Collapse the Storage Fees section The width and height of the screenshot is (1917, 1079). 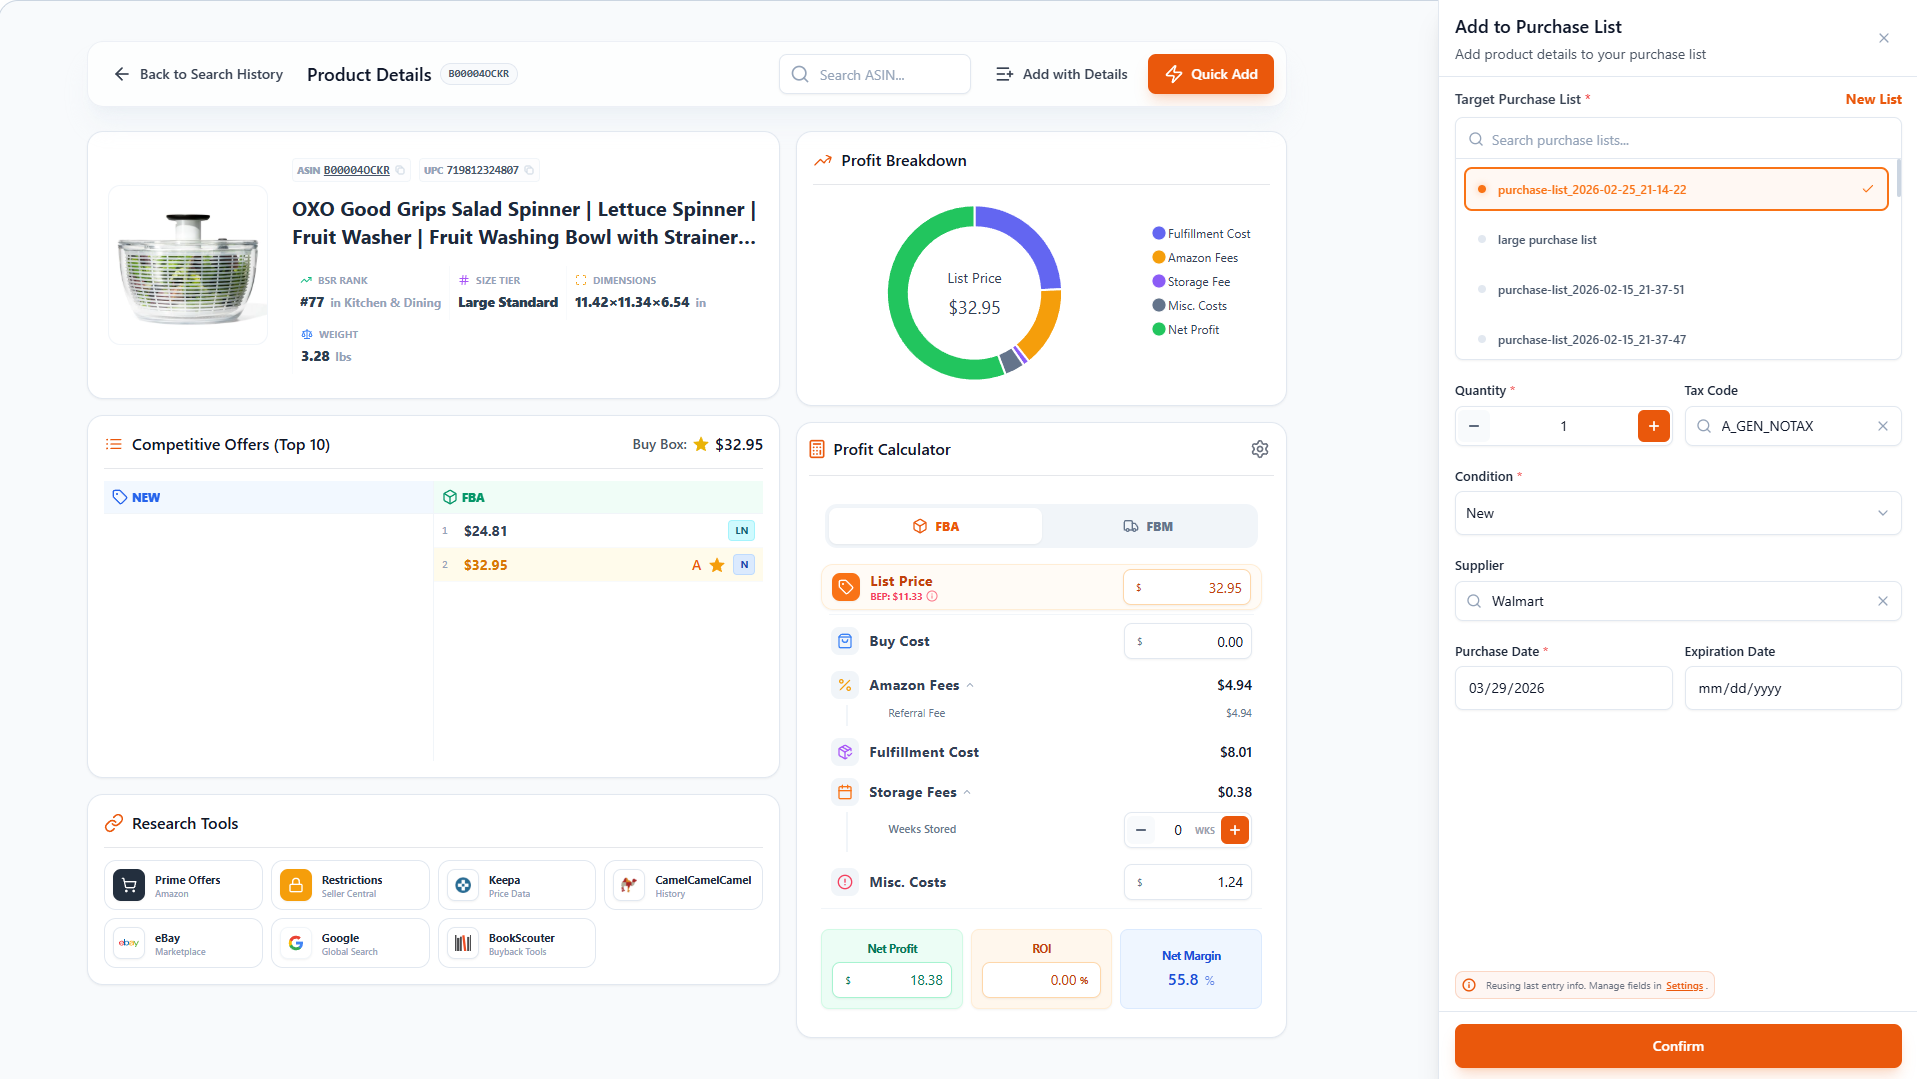point(967,793)
